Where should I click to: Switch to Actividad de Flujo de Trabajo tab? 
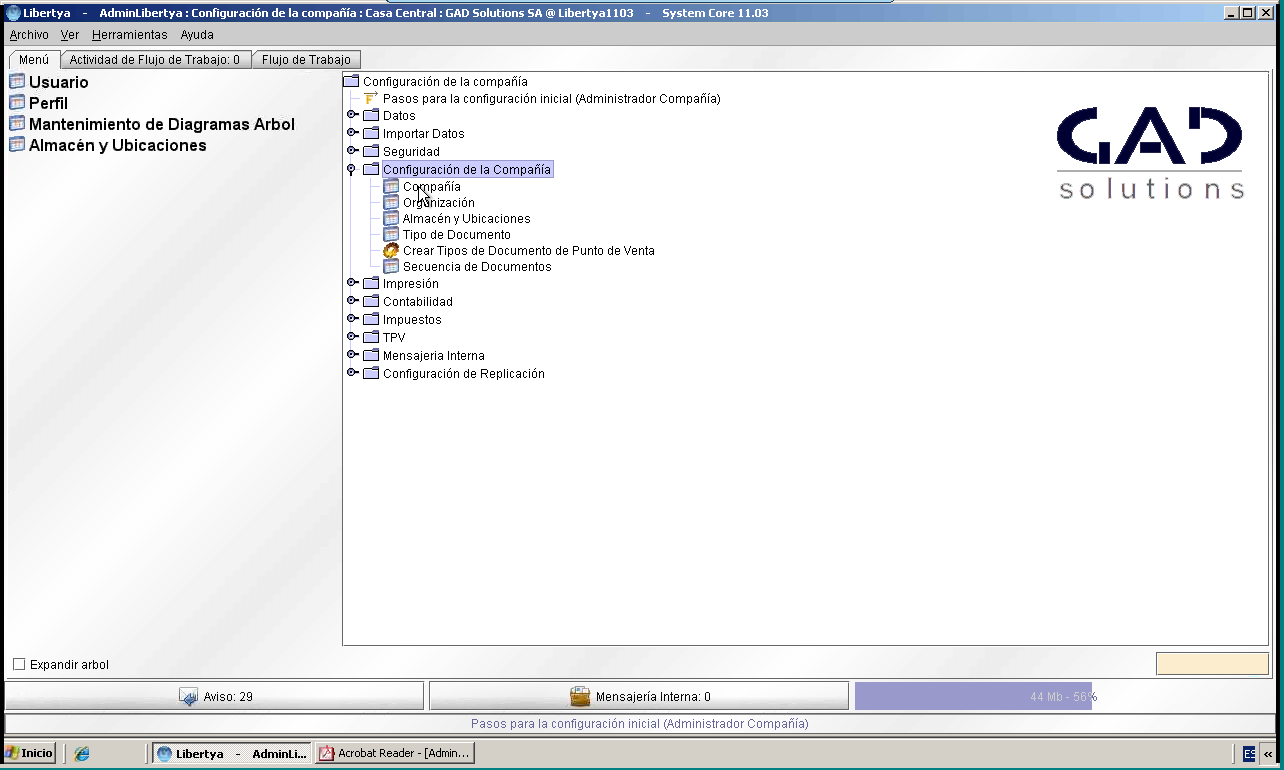point(155,60)
